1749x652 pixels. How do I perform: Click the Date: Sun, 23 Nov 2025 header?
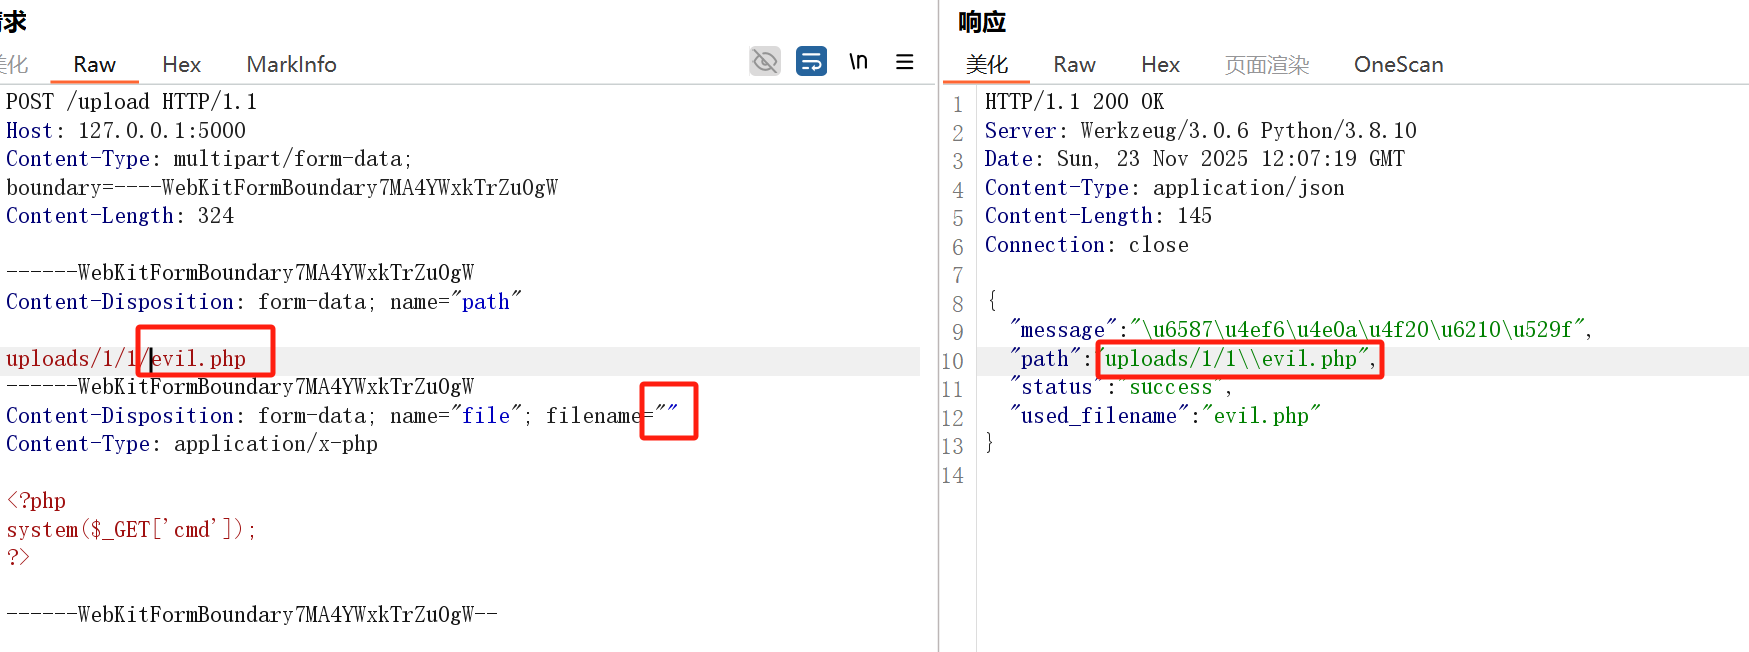[x=1195, y=159]
